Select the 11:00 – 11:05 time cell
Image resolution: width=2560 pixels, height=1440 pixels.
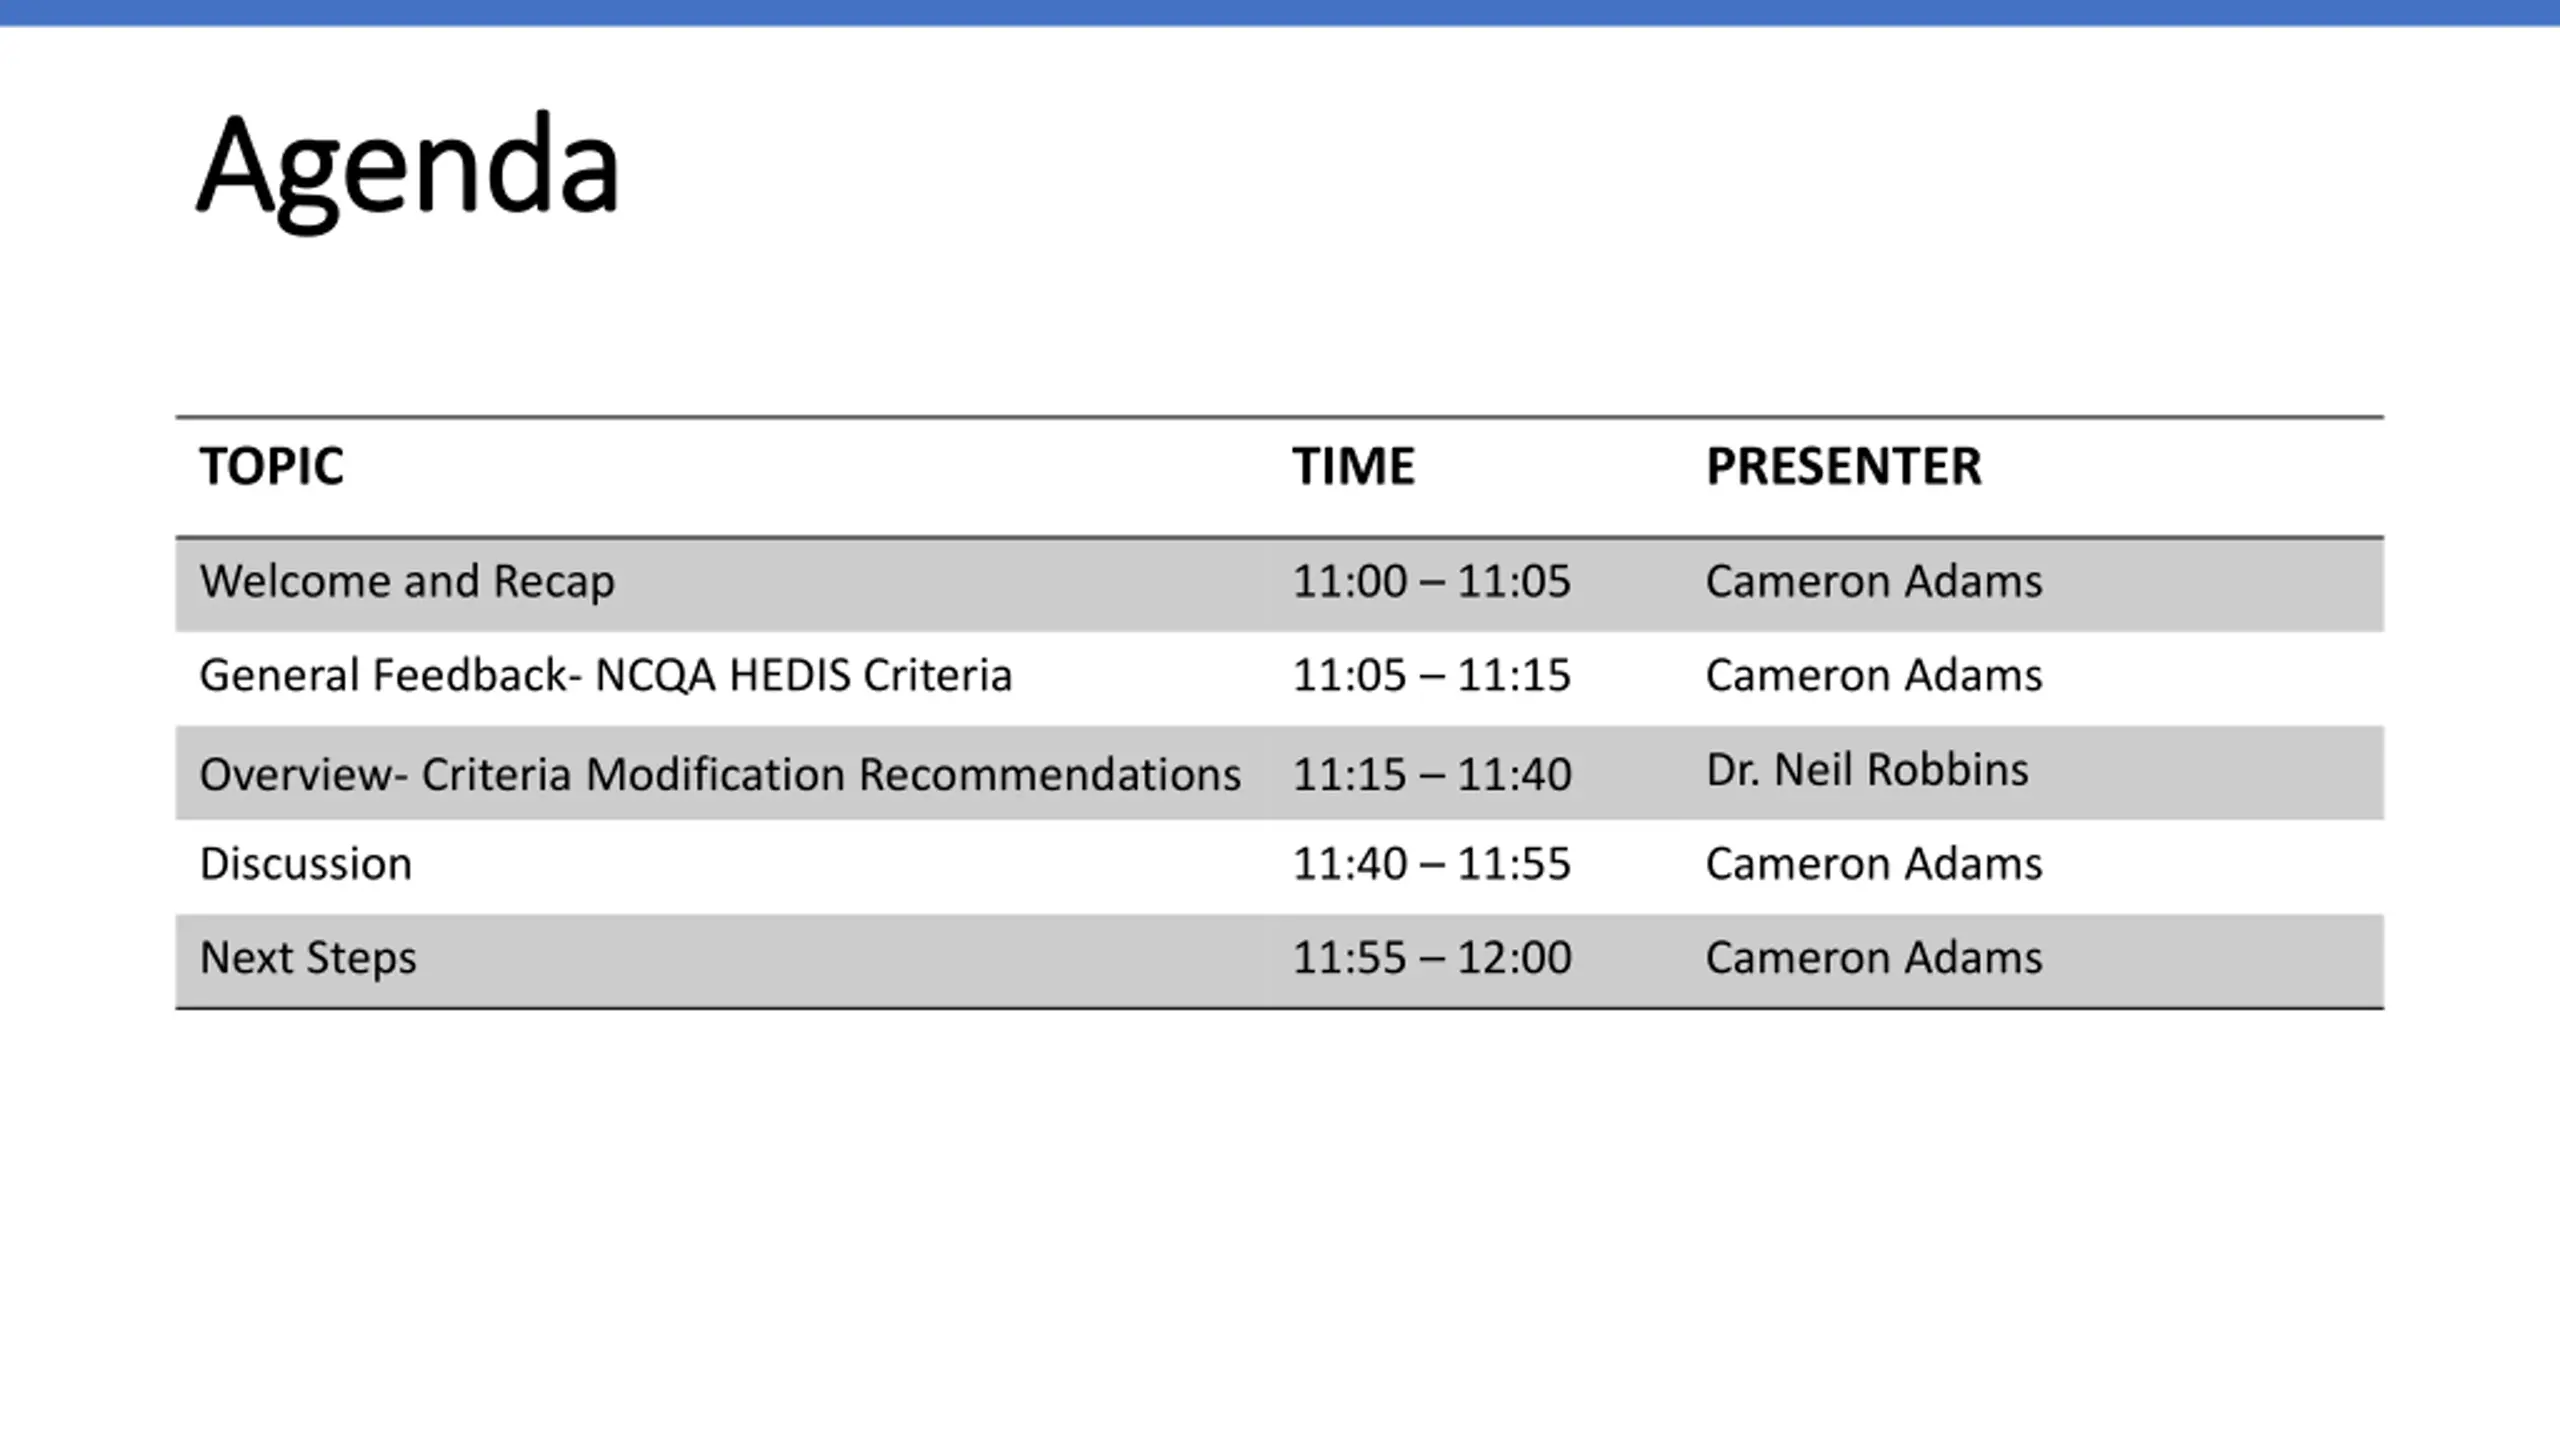click(x=1432, y=582)
